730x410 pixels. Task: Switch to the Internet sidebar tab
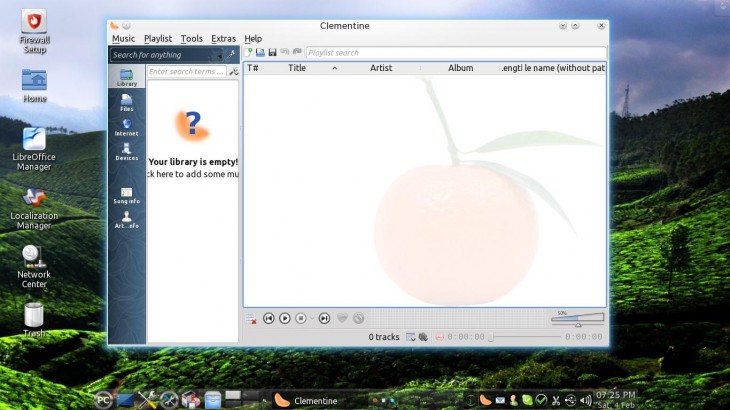point(127,127)
